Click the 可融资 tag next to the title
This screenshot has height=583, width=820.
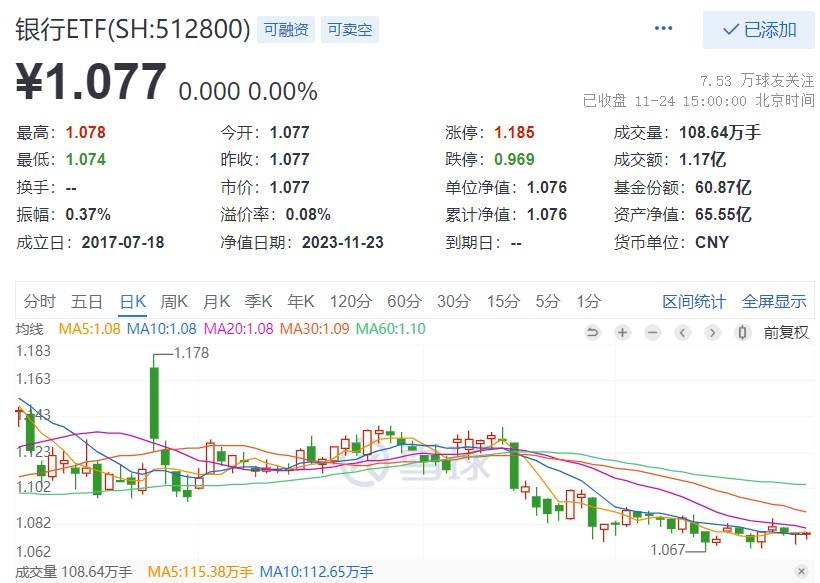click(x=286, y=29)
